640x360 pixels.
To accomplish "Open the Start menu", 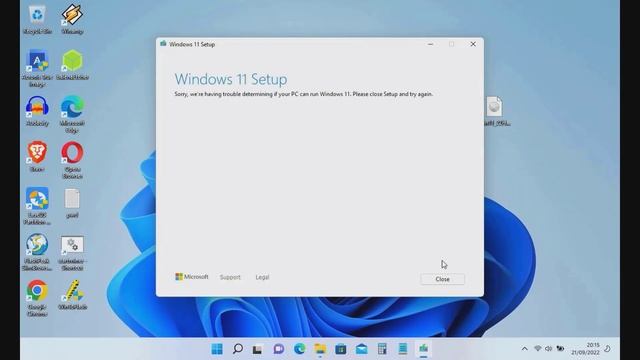I will click(x=217, y=349).
